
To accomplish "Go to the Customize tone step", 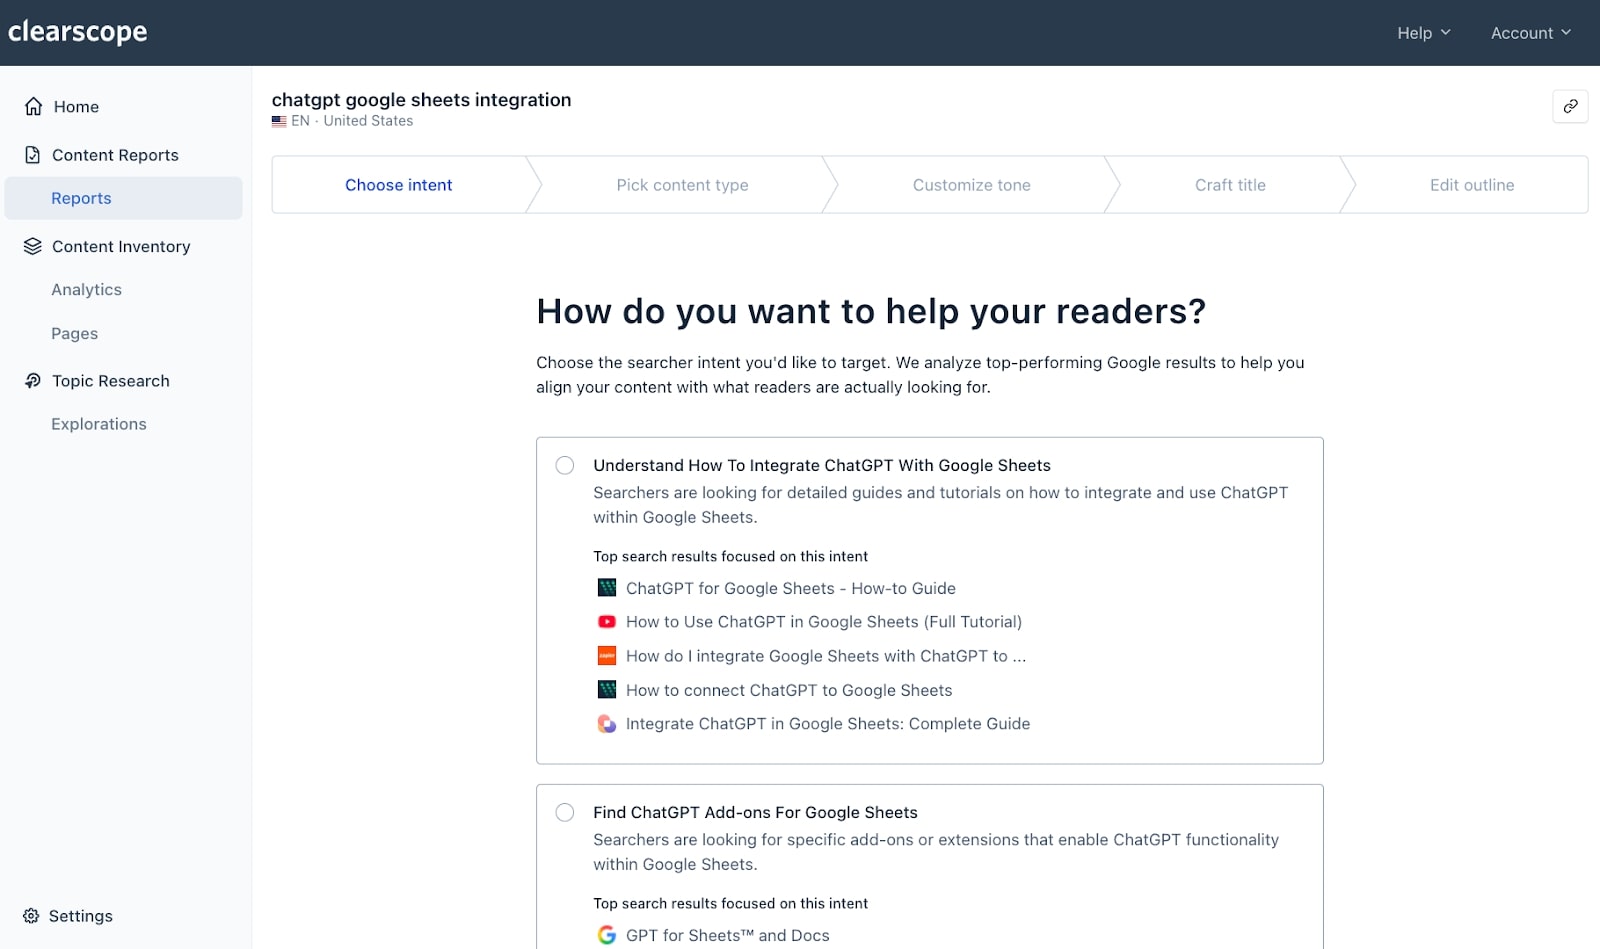I will [x=971, y=185].
